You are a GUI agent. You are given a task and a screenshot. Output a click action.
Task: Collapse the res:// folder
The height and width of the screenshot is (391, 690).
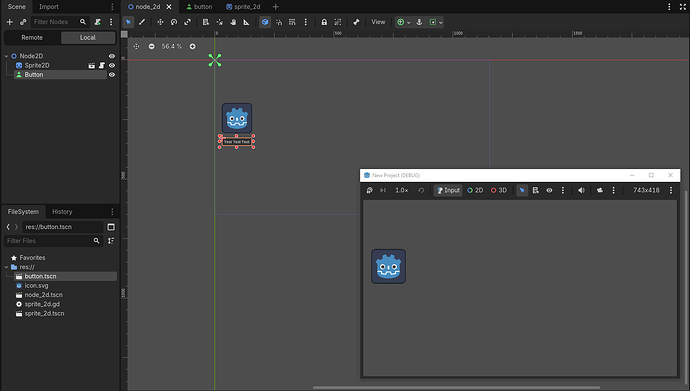point(7,267)
